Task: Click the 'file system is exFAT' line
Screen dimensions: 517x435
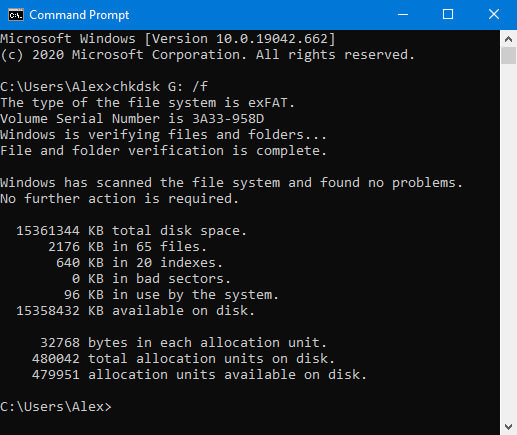Action: pos(148,103)
